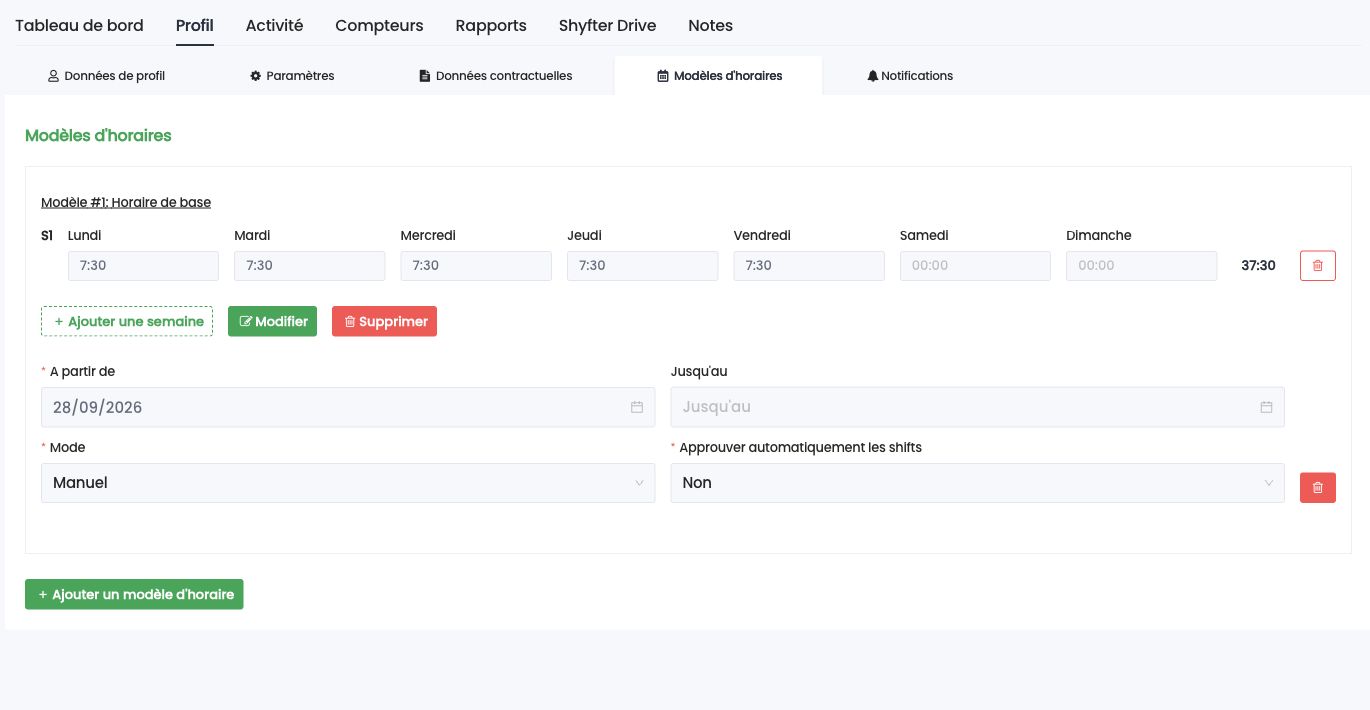Click the A partir de date field

[348, 407]
